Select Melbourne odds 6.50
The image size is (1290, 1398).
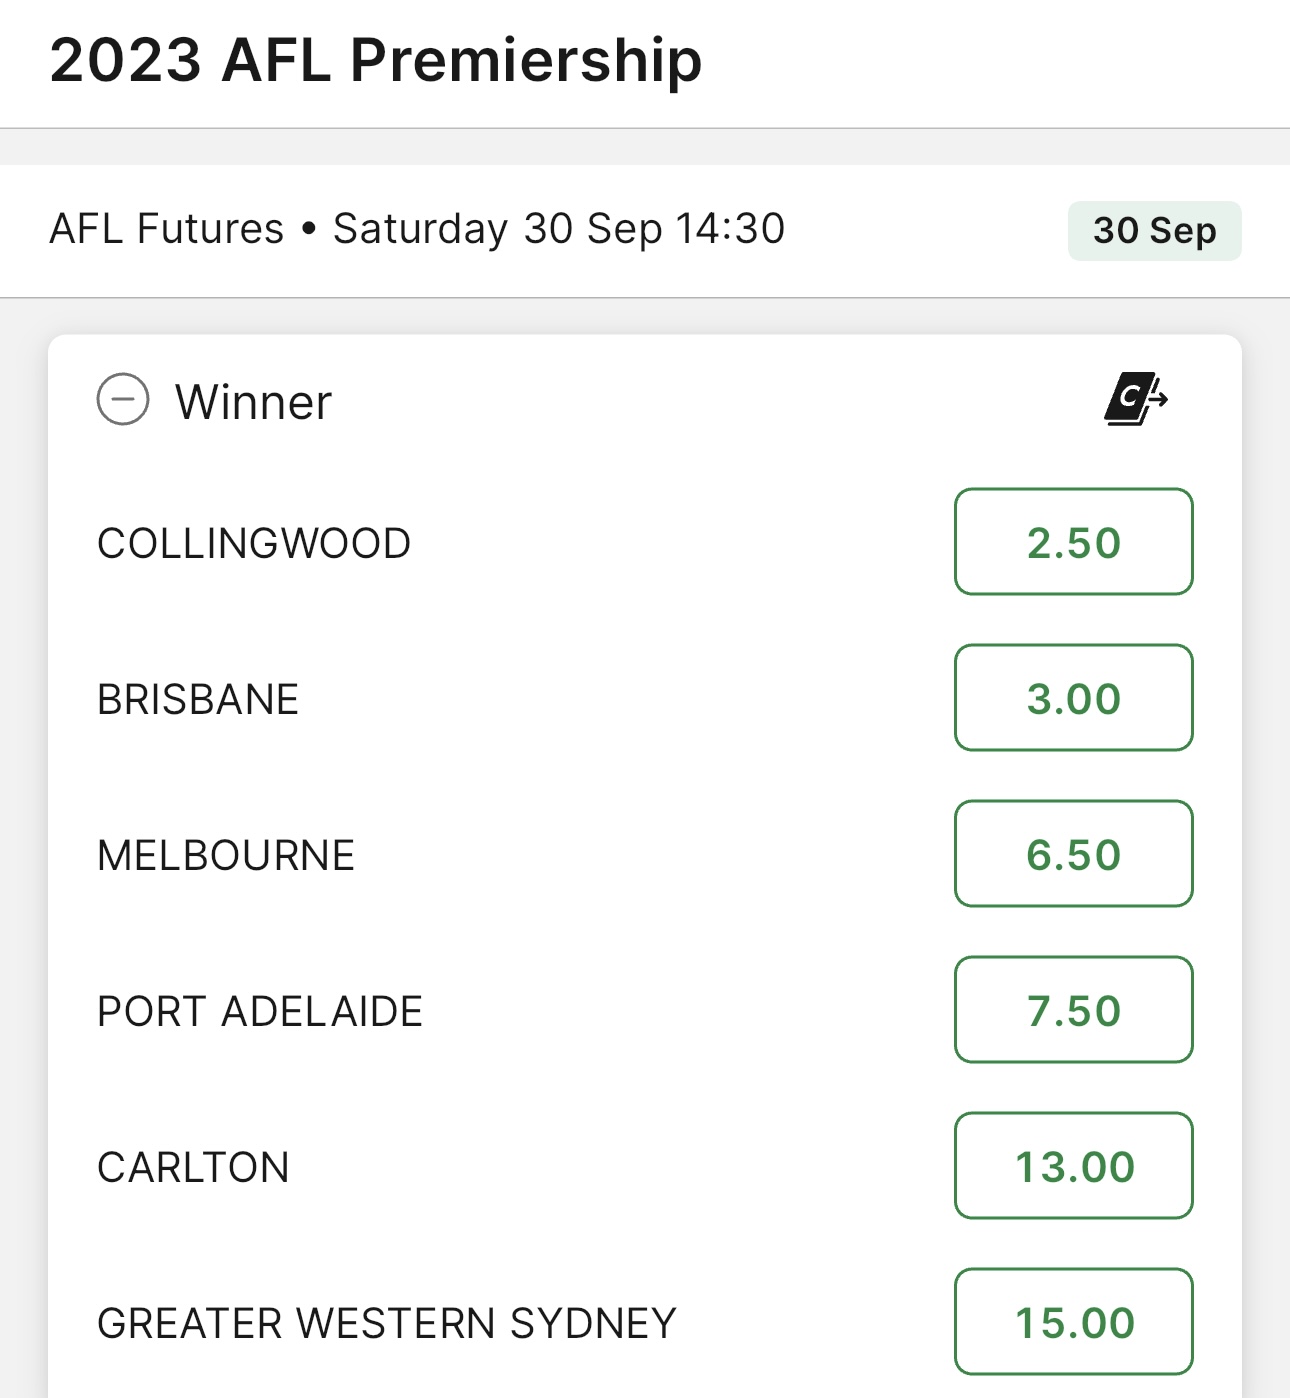tap(1074, 854)
